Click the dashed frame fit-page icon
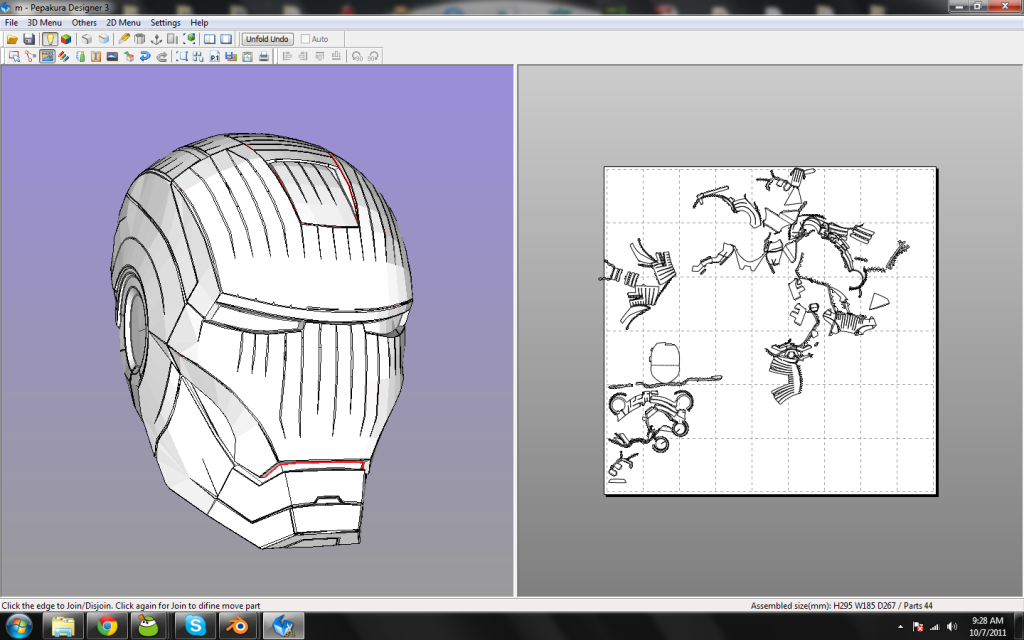1024x640 pixels. point(182,56)
